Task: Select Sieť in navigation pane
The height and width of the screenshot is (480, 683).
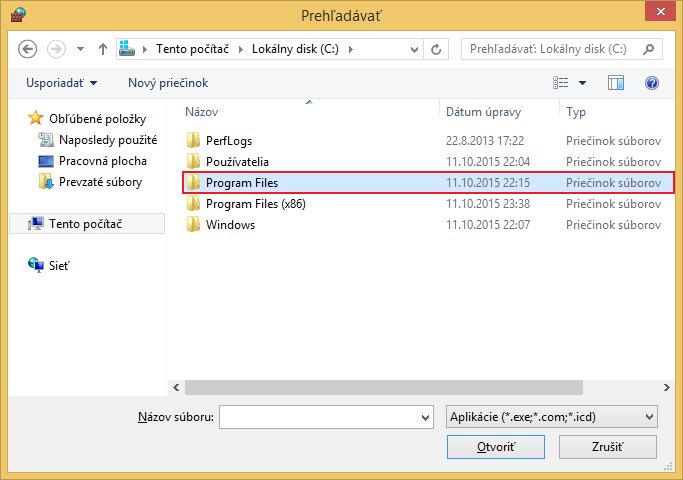Action: pyautogui.click(x=59, y=266)
